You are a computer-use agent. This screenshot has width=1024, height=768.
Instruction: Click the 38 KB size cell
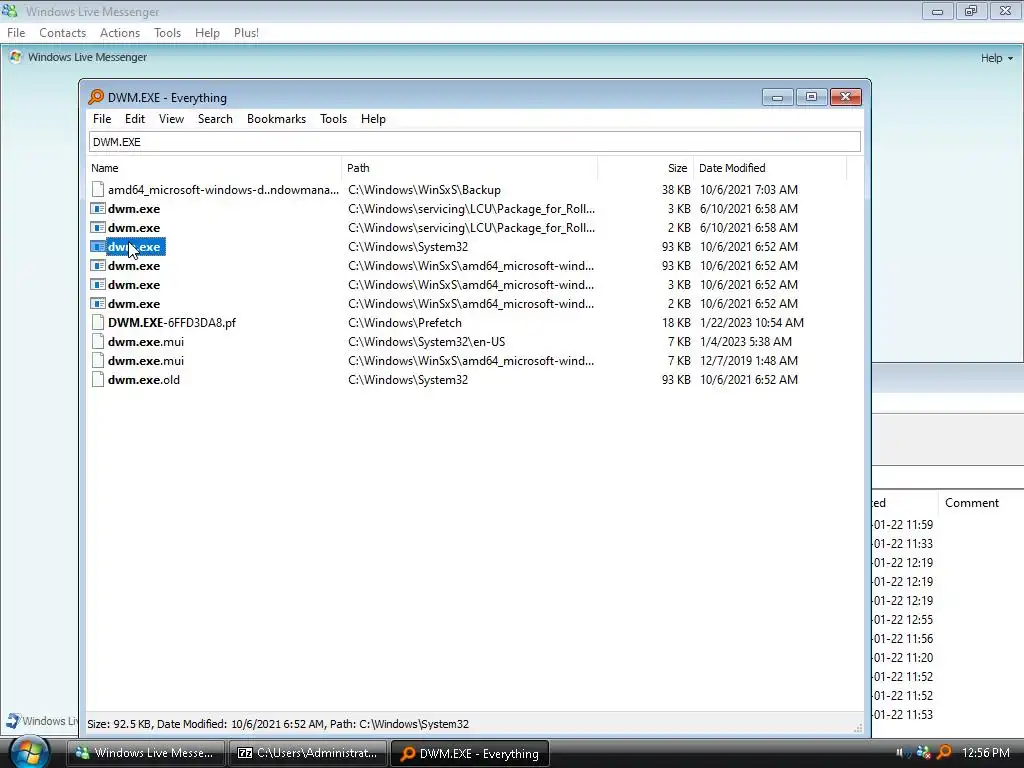(676, 190)
